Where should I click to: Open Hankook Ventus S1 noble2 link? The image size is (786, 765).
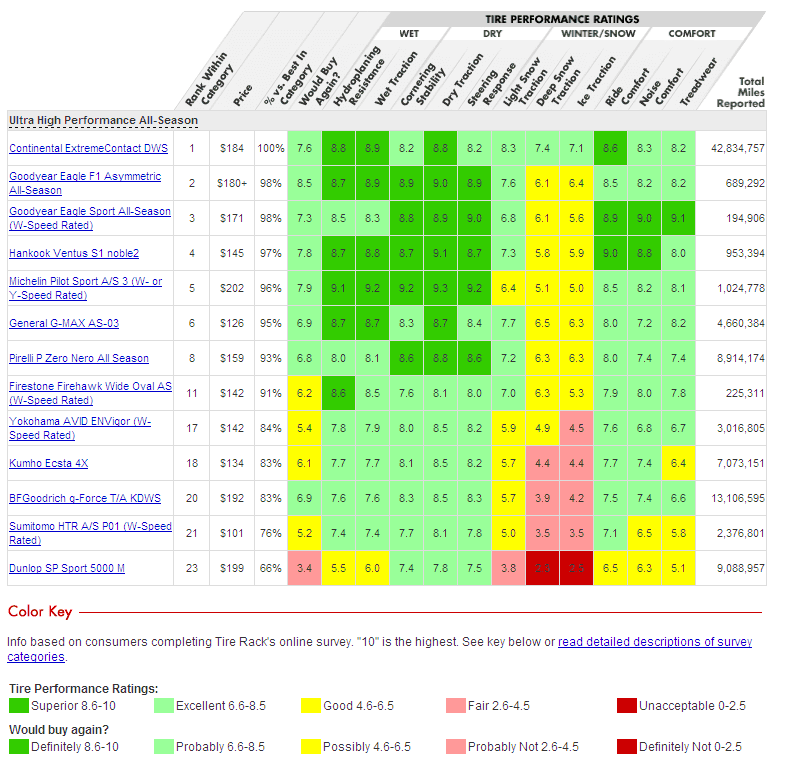(x=74, y=253)
